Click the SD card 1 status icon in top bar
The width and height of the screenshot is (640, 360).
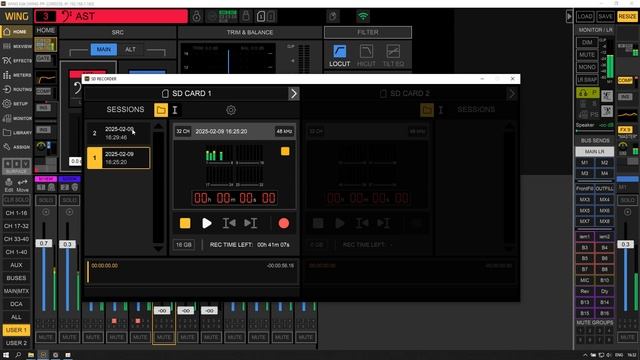(261, 16)
